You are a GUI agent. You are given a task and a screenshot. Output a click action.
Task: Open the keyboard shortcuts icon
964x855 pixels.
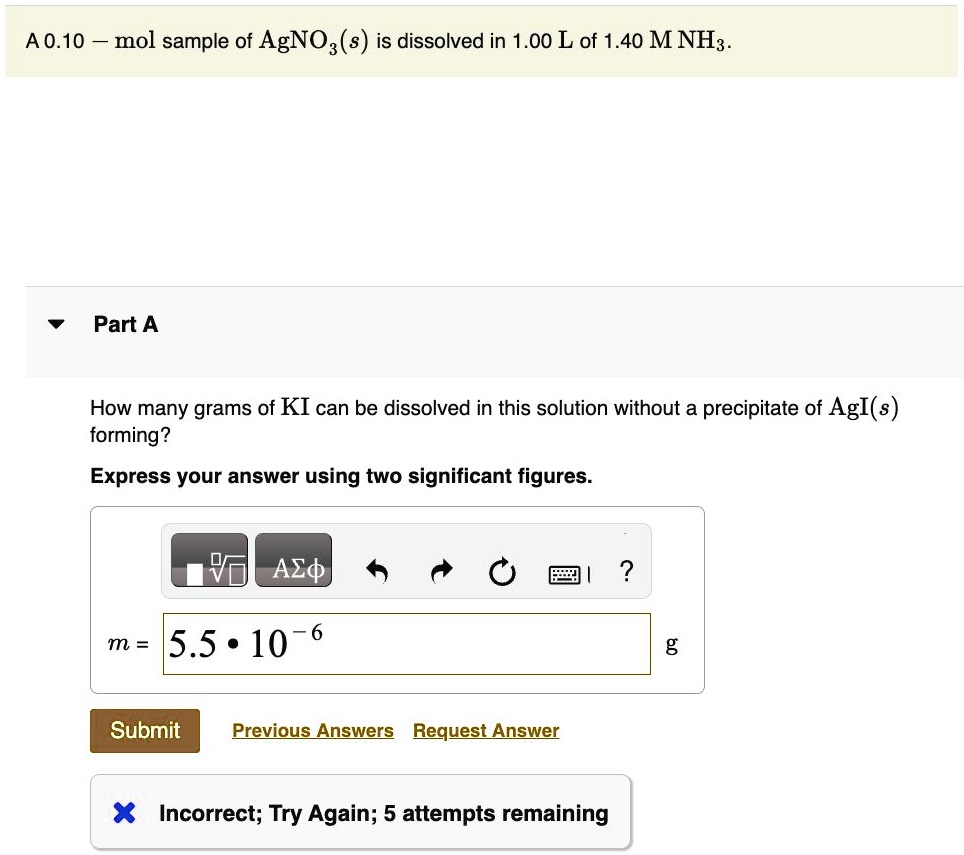pos(566,573)
